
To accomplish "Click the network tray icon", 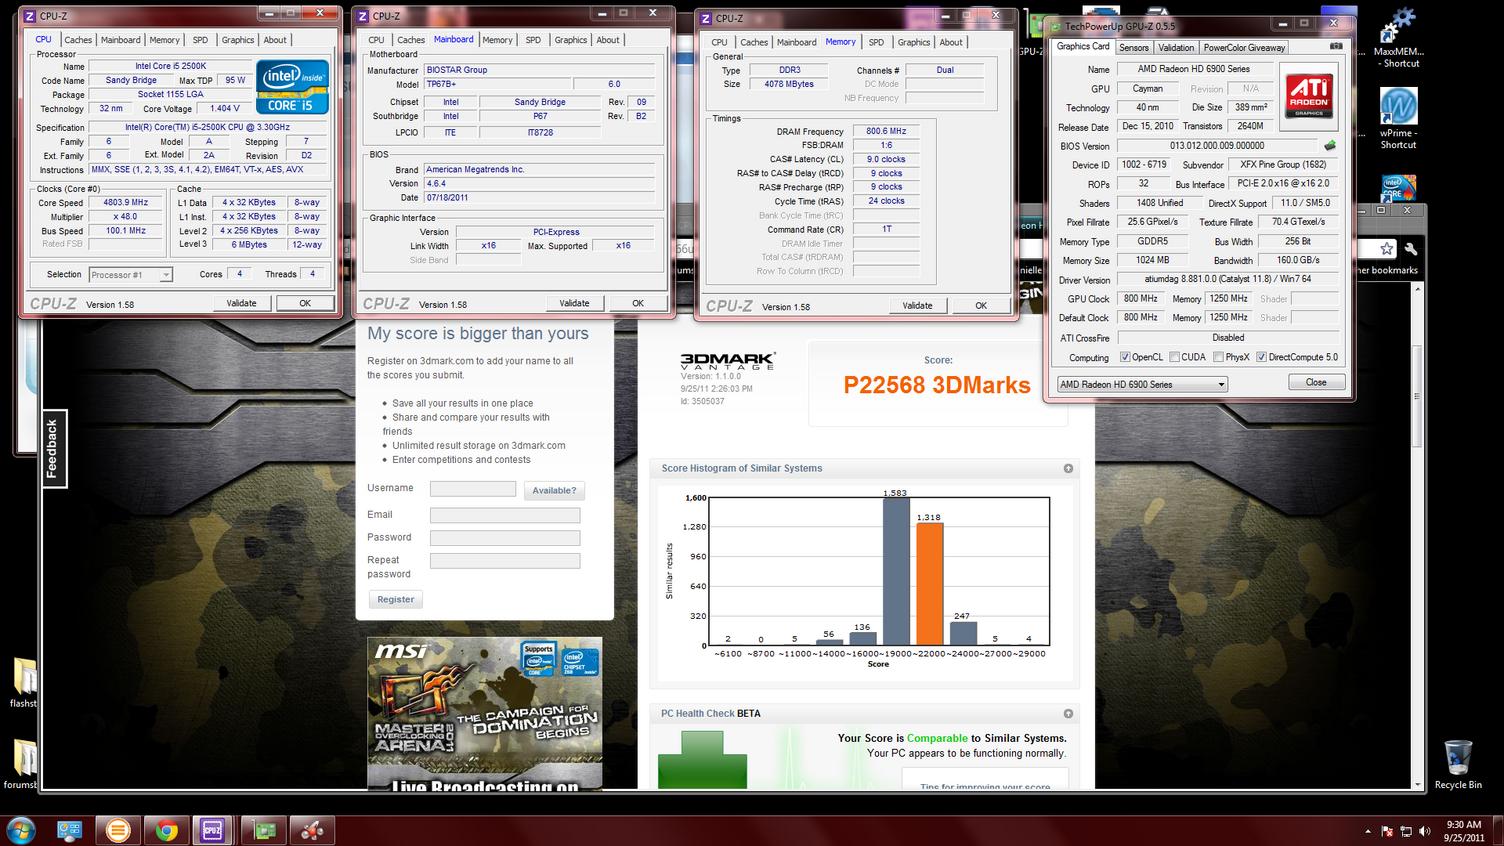I will (x=1406, y=831).
